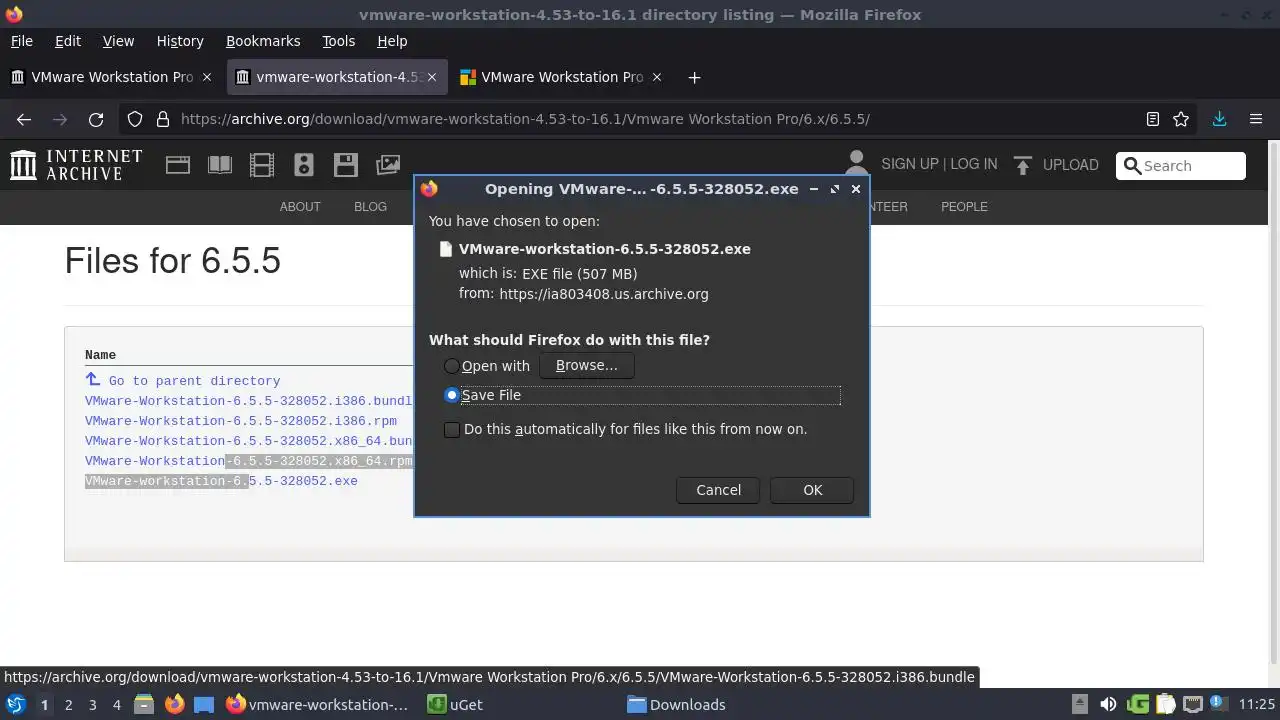Image resolution: width=1280 pixels, height=720 pixels.
Task: Open the Archive texts book icon
Action: (220, 165)
